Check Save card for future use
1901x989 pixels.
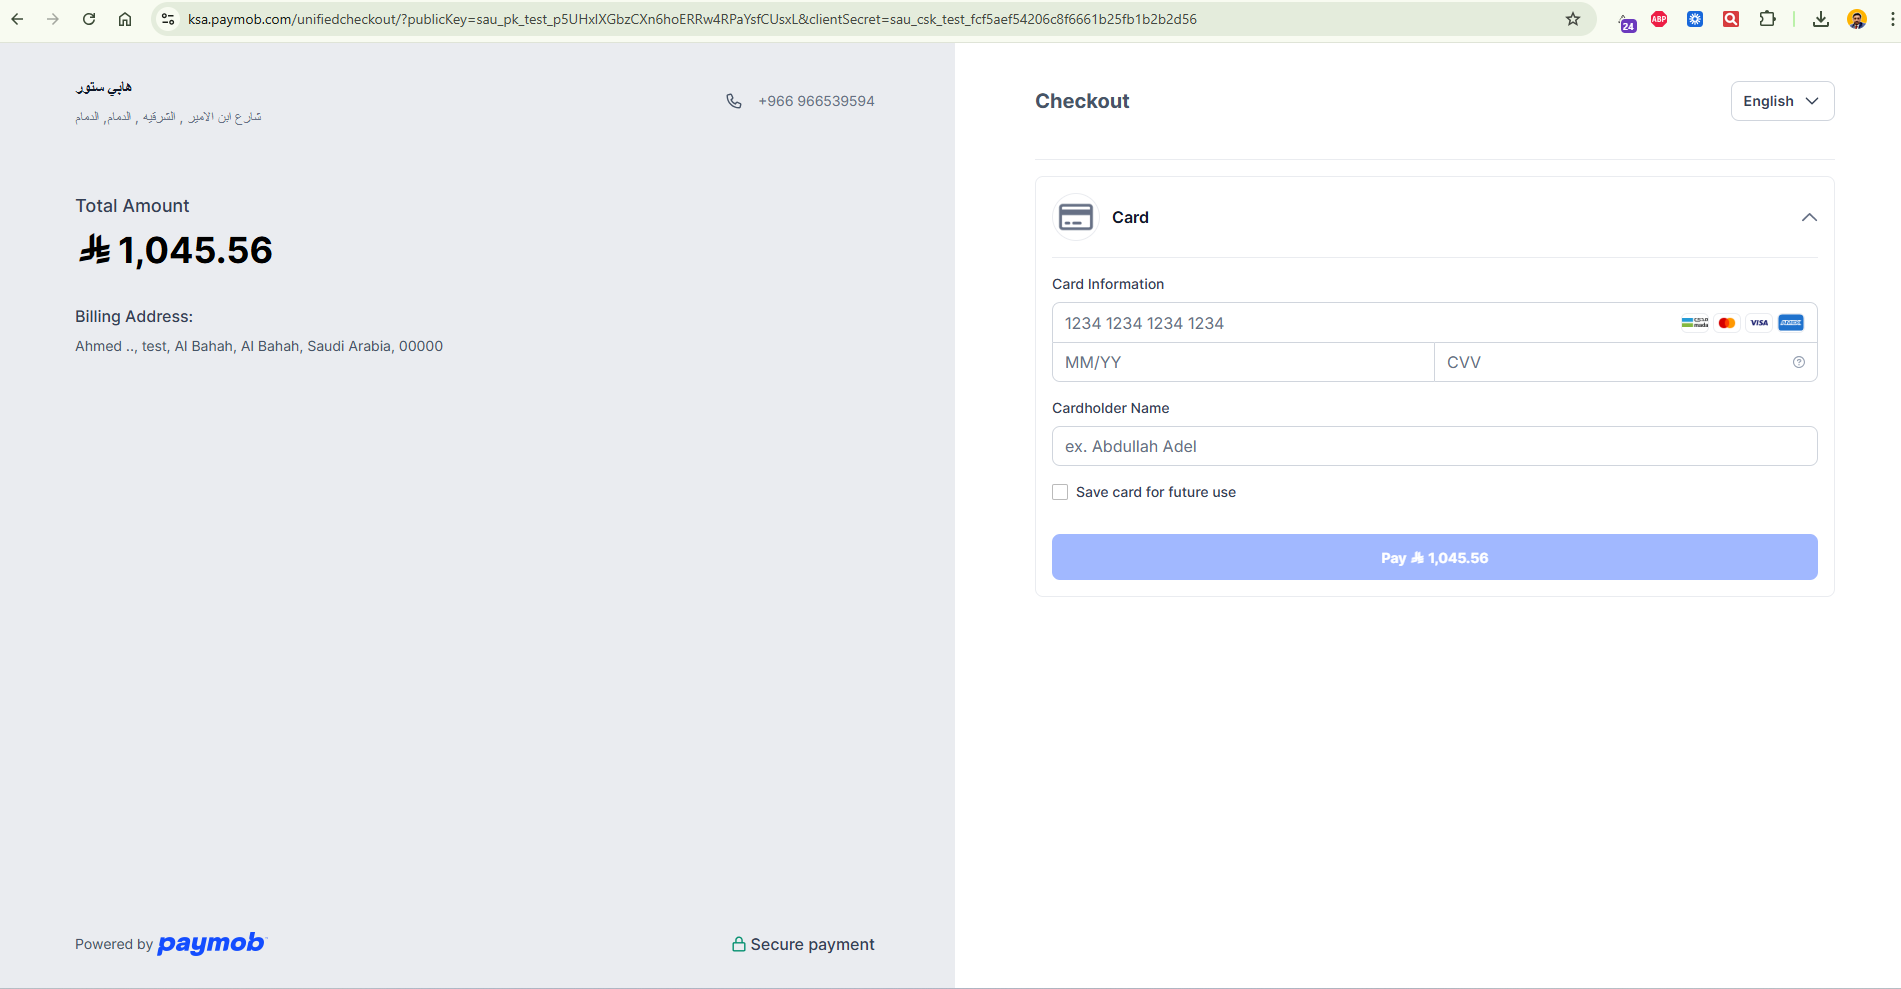tap(1060, 492)
